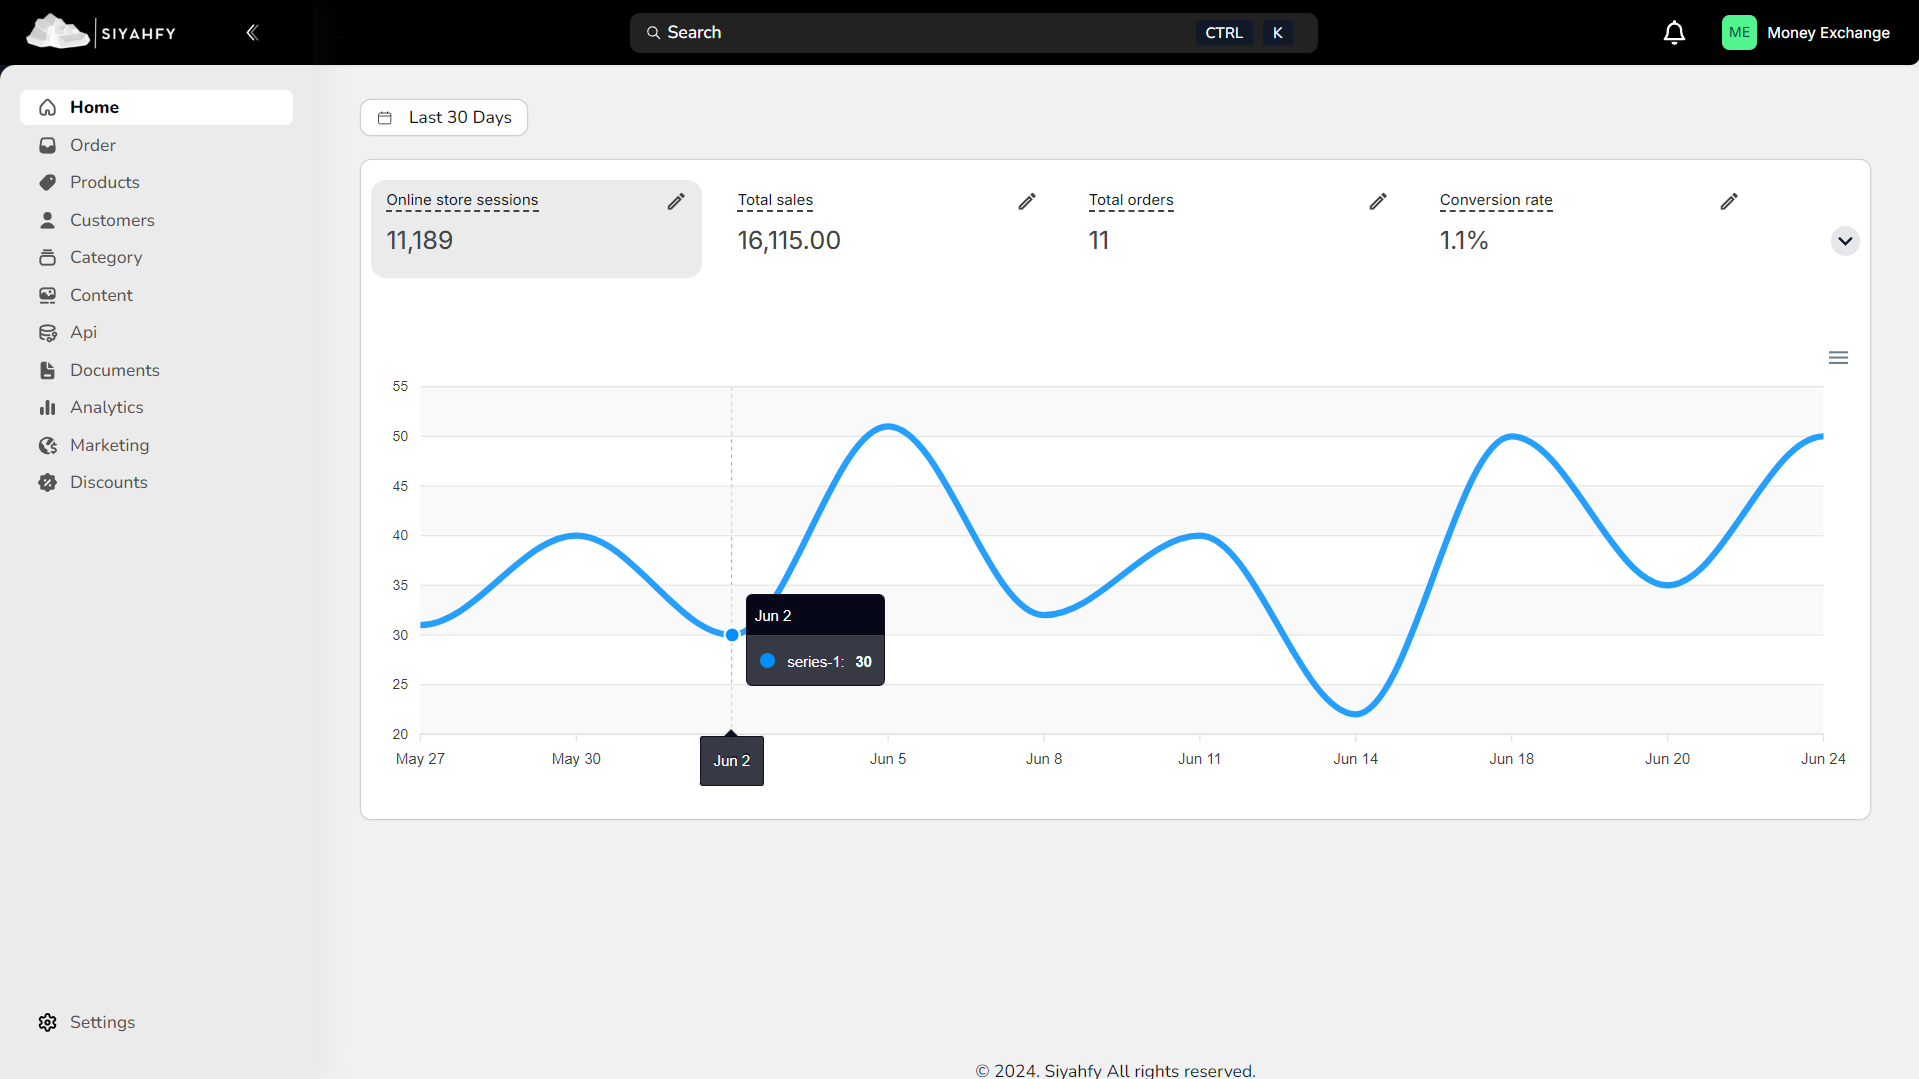Viewport: 1919px width, 1079px height.
Task: Collapse the sidebar using the double-chevron icon
Action: coord(252,32)
